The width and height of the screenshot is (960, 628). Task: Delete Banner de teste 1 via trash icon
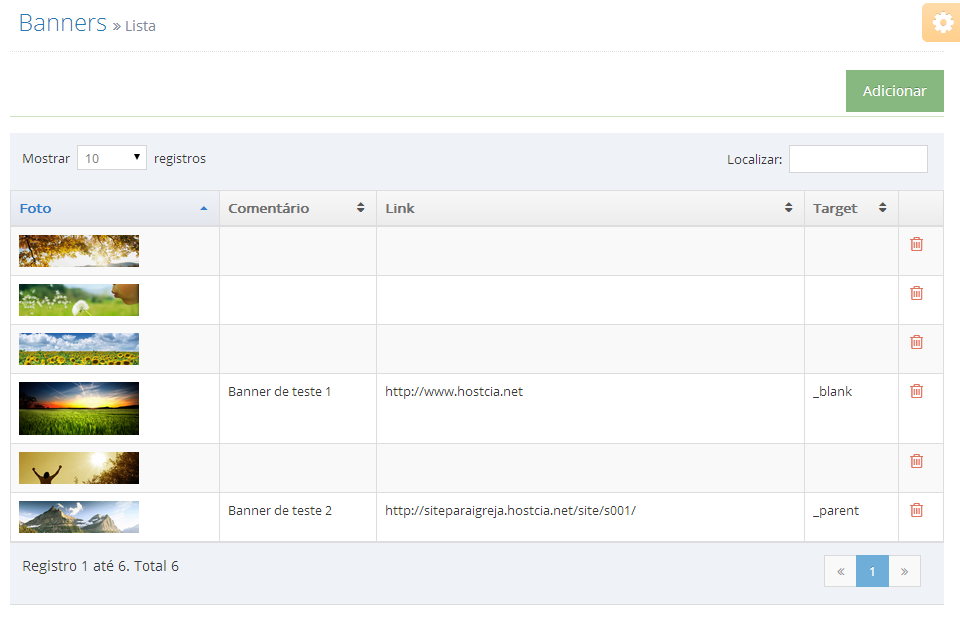click(917, 391)
